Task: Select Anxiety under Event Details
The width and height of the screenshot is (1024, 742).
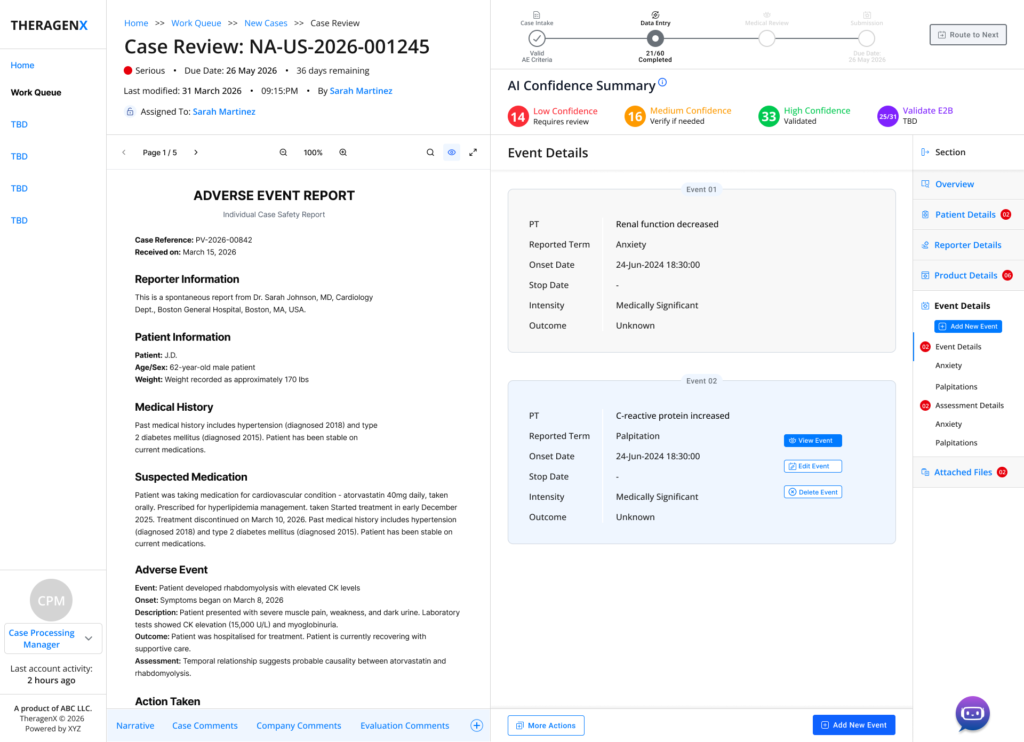Action: pyautogui.click(x=948, y=366)
